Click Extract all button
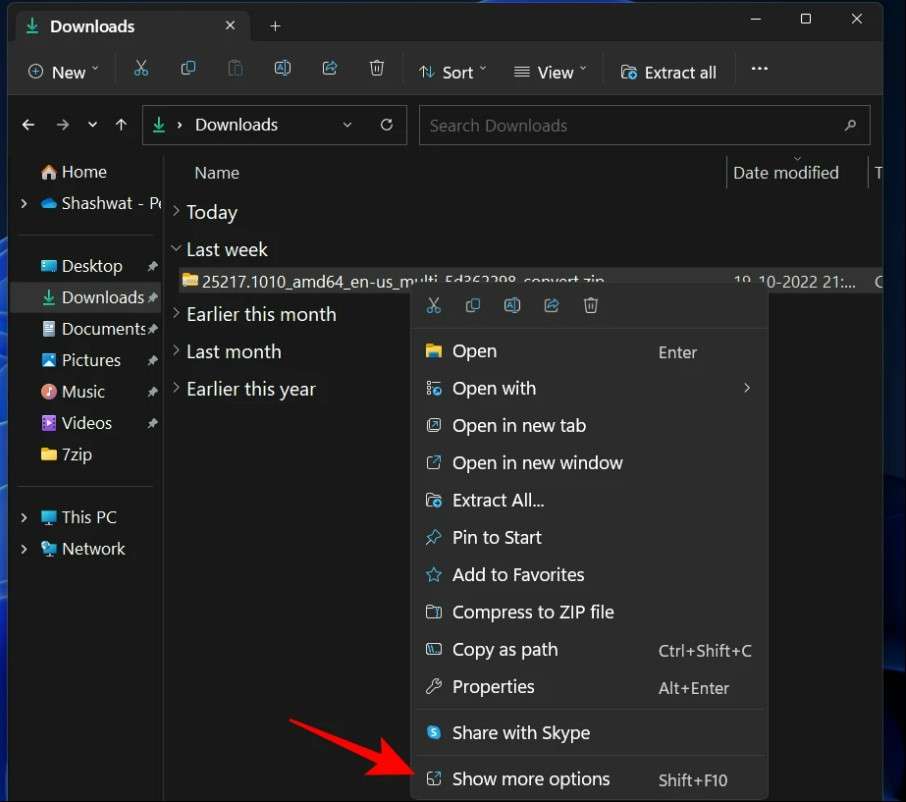The width and height of the screenshot is (906, 802). point(668,72)
